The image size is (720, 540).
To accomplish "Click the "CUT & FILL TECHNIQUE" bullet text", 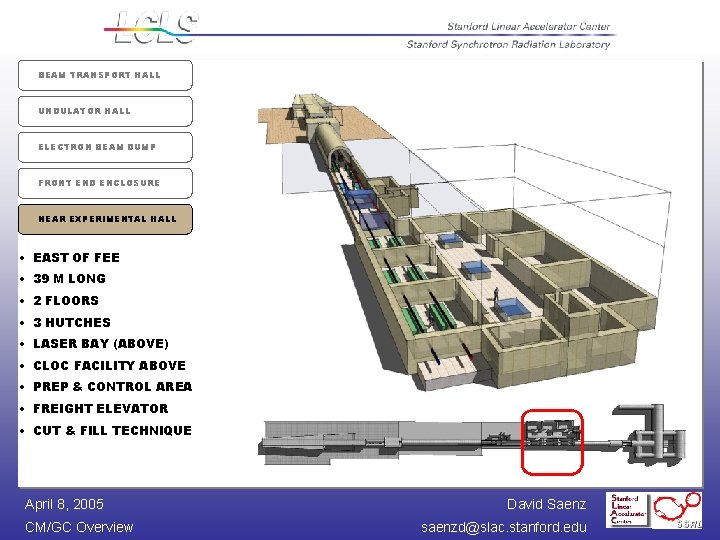I will click(112, 431).
